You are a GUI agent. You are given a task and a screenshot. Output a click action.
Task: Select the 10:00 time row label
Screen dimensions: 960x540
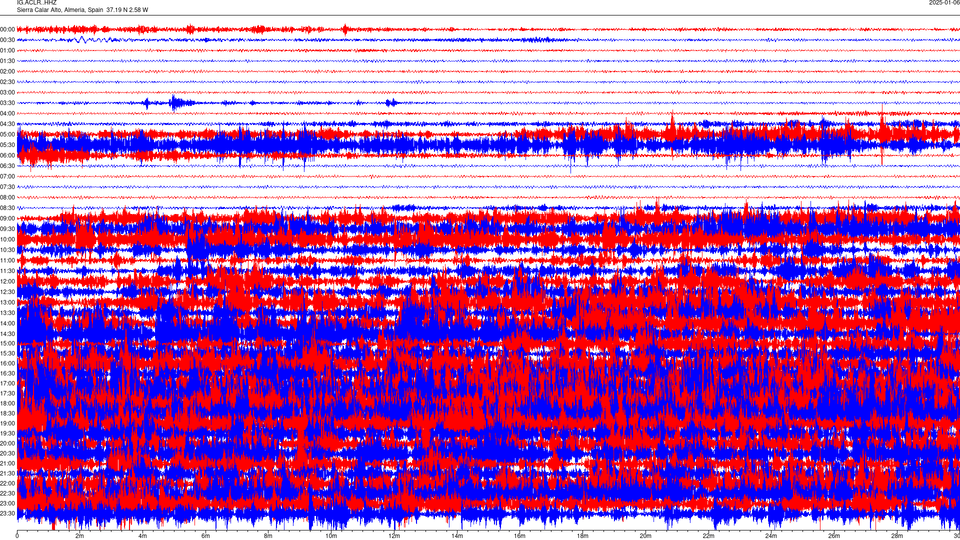point(7,239)
